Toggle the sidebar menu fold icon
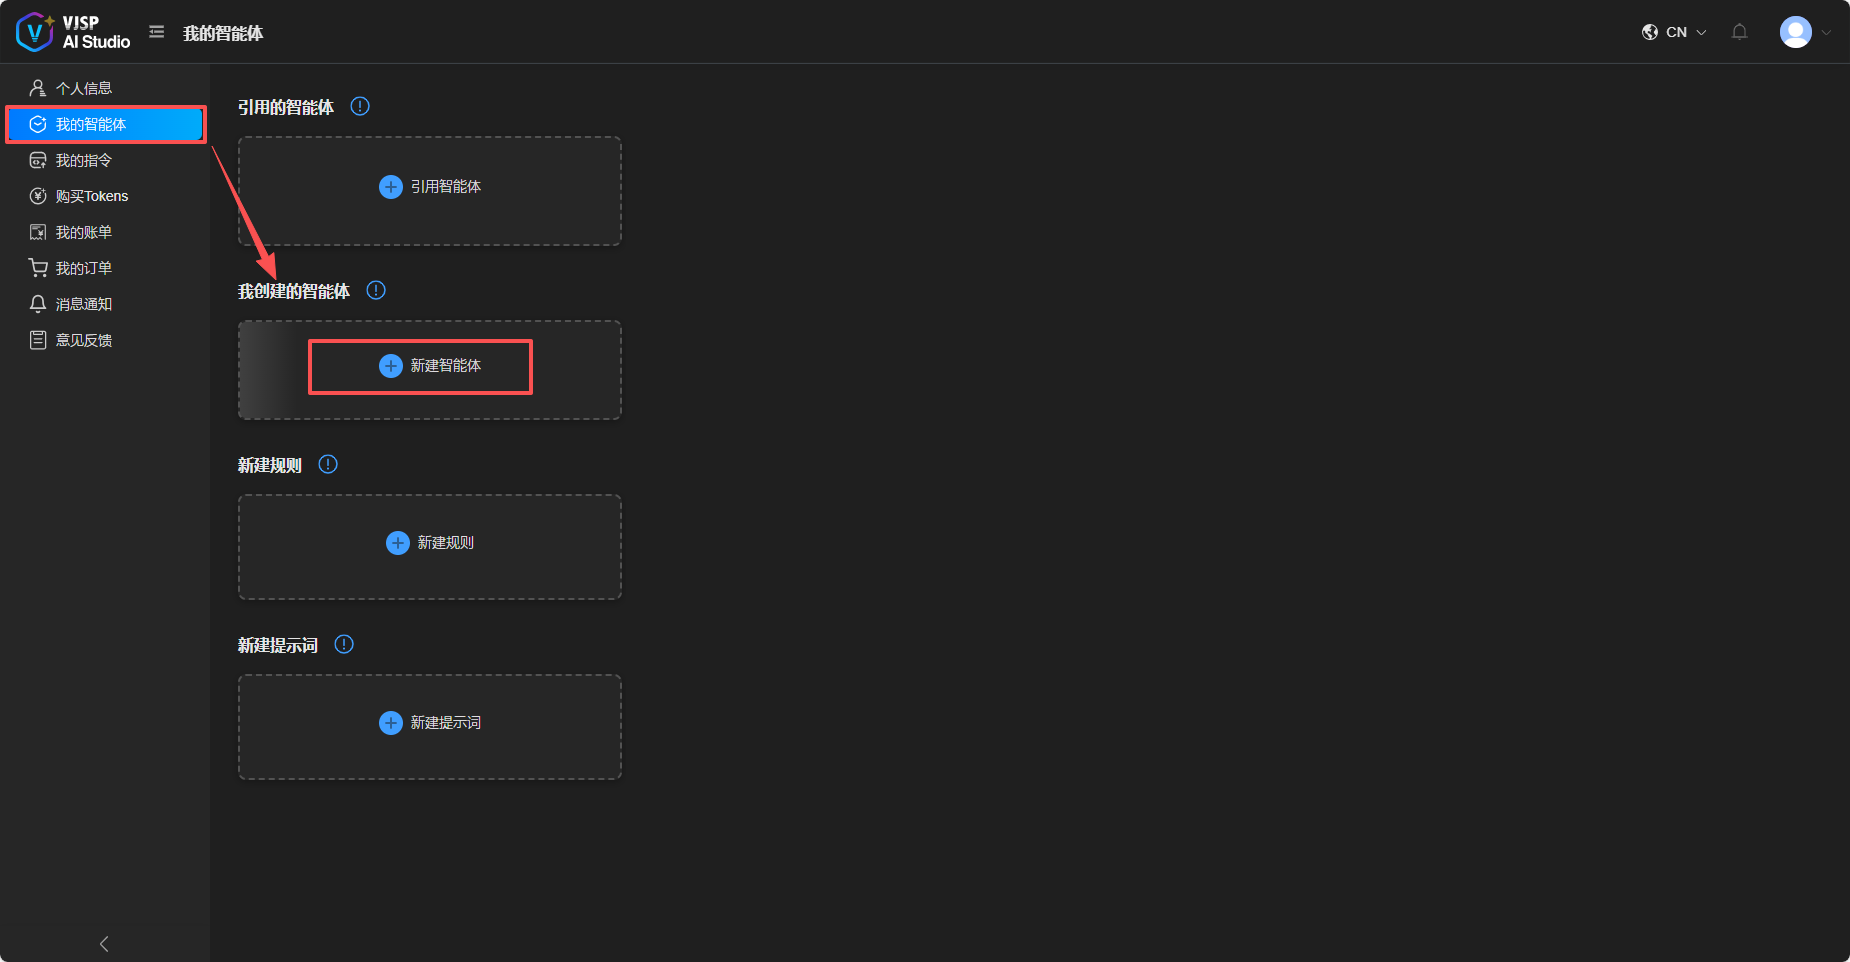Image resolution: width=1850 pixels, height=962 pixels. coord(157,32)
